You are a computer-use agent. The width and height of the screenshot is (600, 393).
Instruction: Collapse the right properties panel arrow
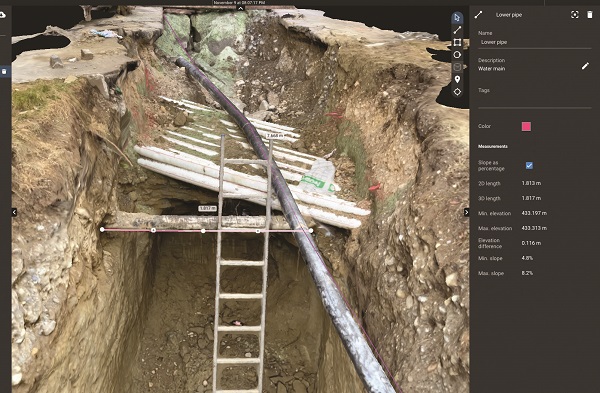coord(466,212)
